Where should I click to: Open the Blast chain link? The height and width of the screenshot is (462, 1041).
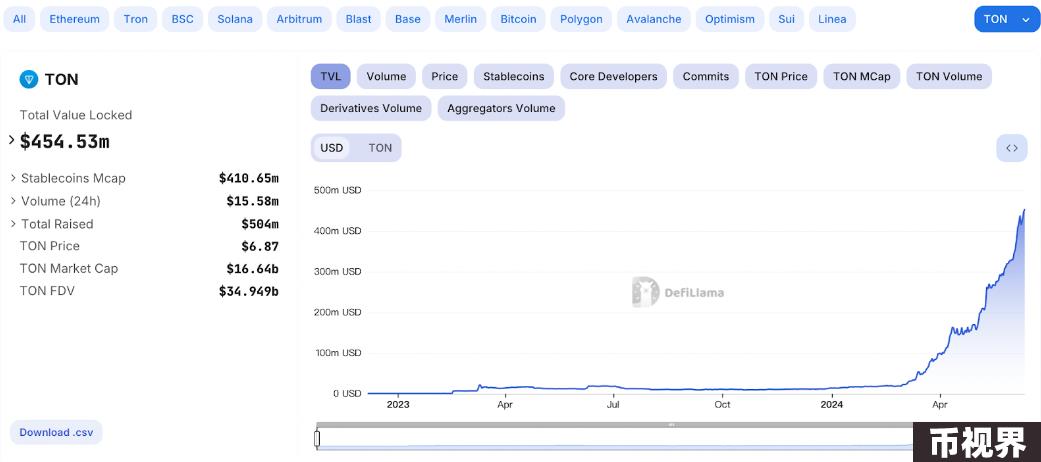coord(358,19)
